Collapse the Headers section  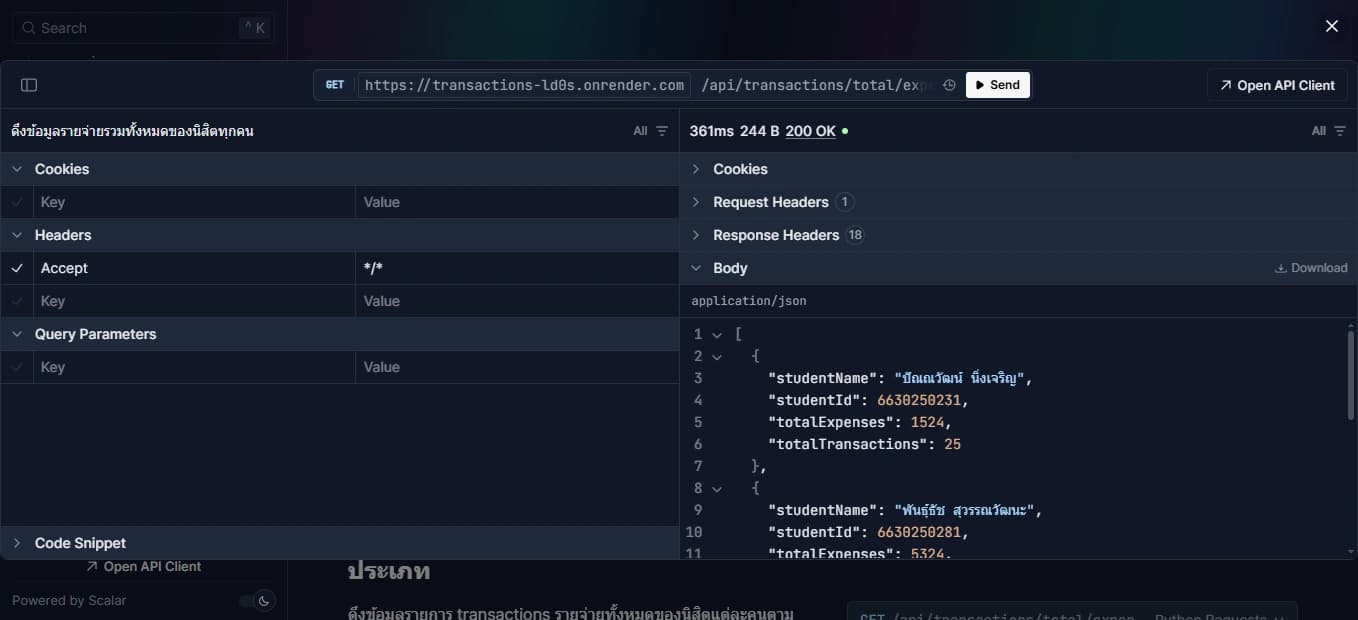[x=16, y=234]
